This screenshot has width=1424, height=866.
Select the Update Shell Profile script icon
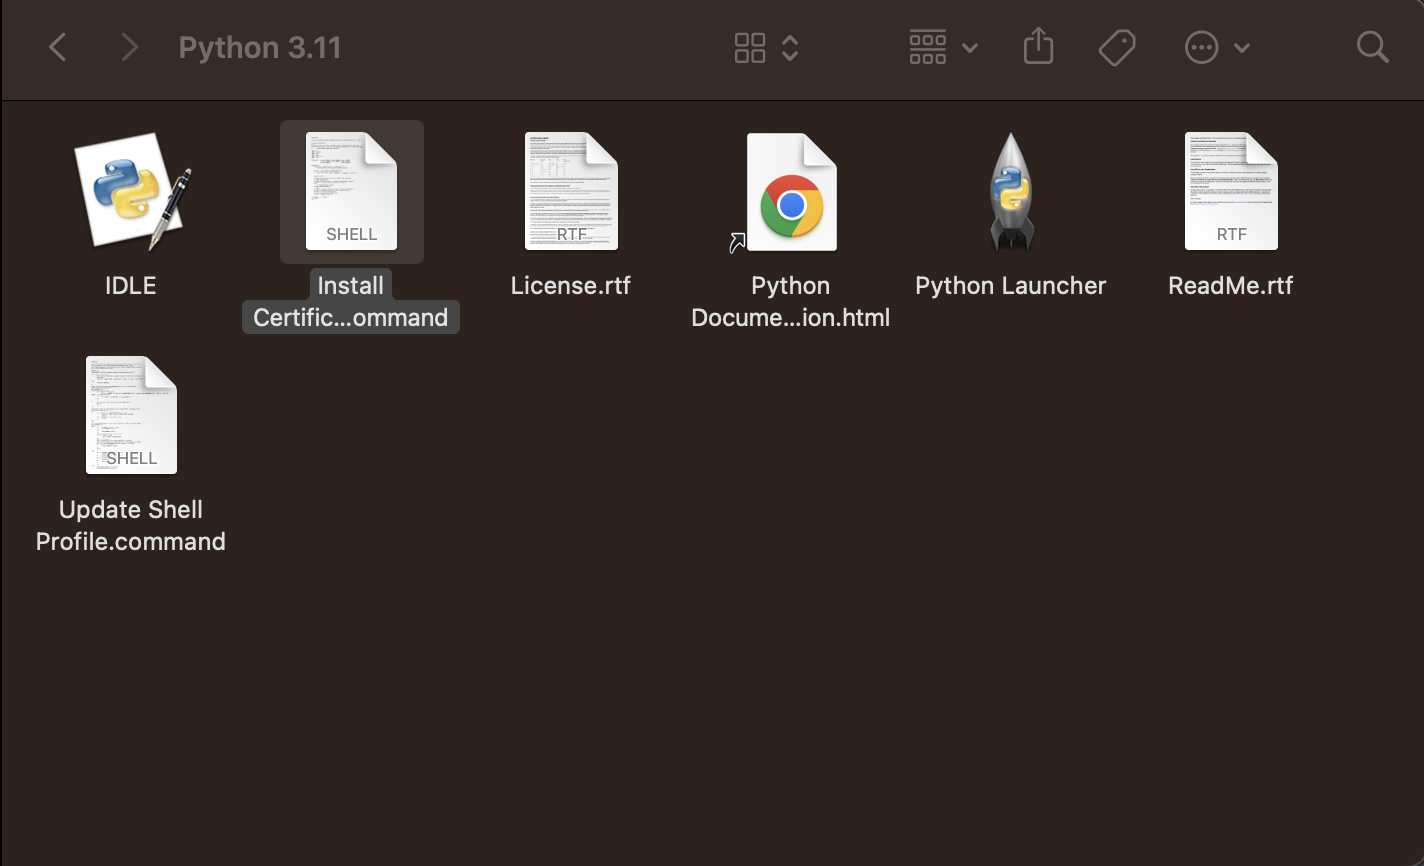pyautogui.click(x=131, y=415)
